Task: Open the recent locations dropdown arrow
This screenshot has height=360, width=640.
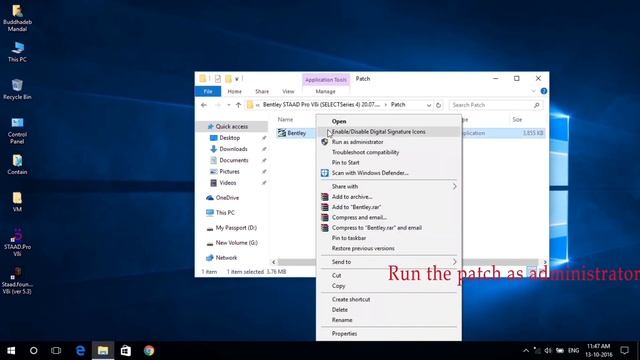Action: (229, 105)
